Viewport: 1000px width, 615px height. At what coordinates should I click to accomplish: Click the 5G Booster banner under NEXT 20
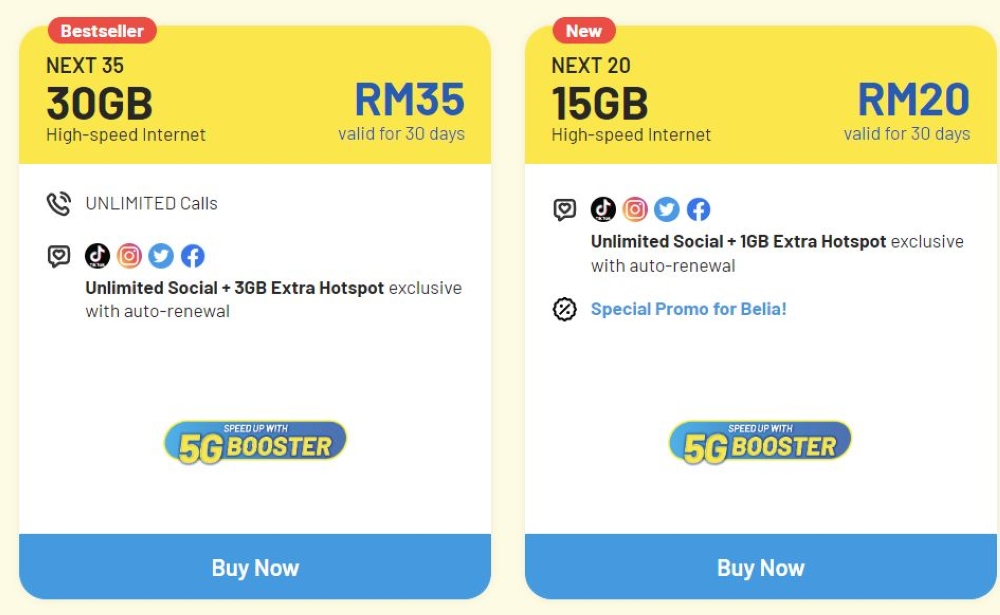pos(760,441)
